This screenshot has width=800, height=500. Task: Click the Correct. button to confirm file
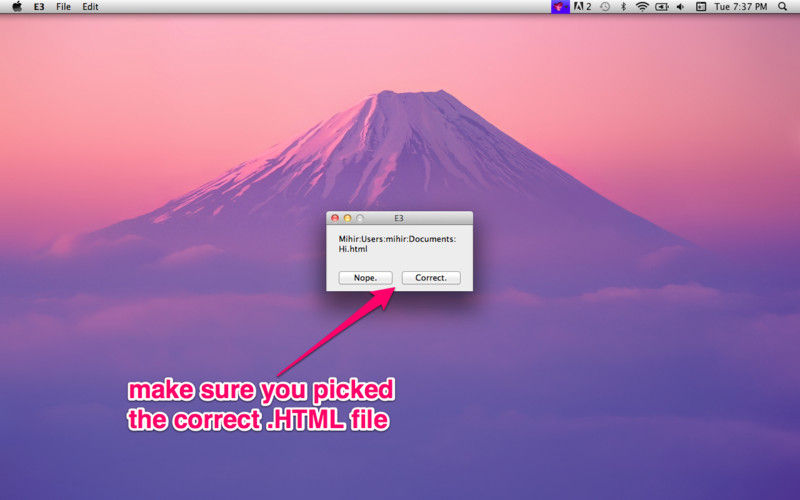tap(431, 278)
